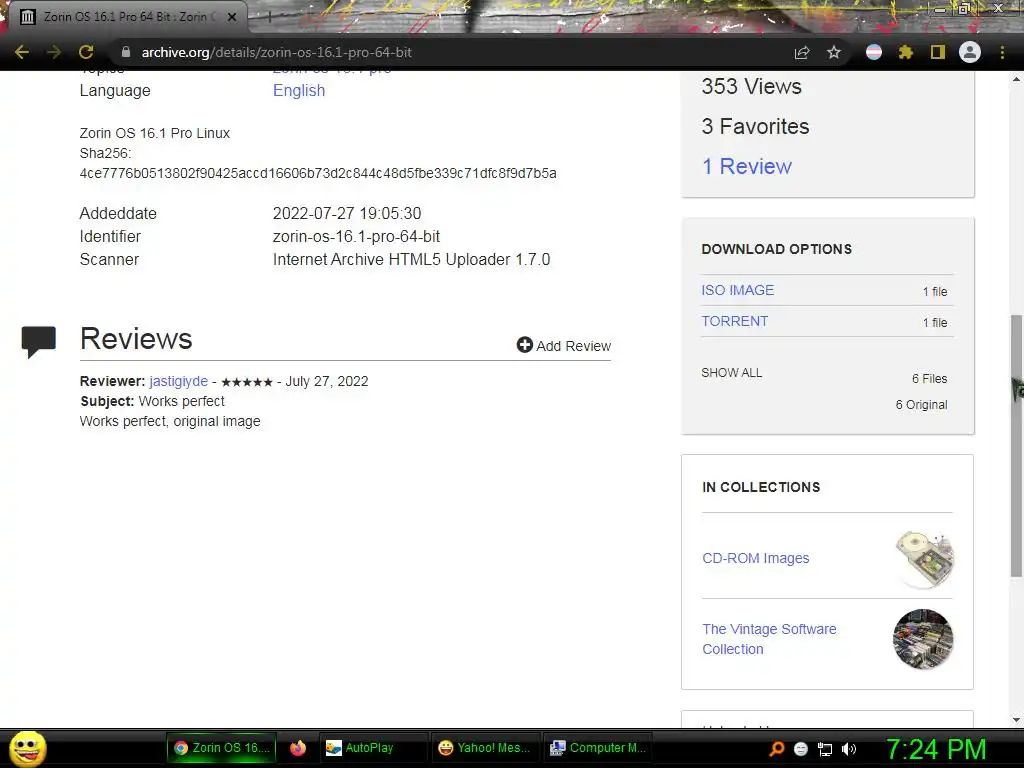
Task: Click the scrollbar down arrow
Action: point(1016,720)
